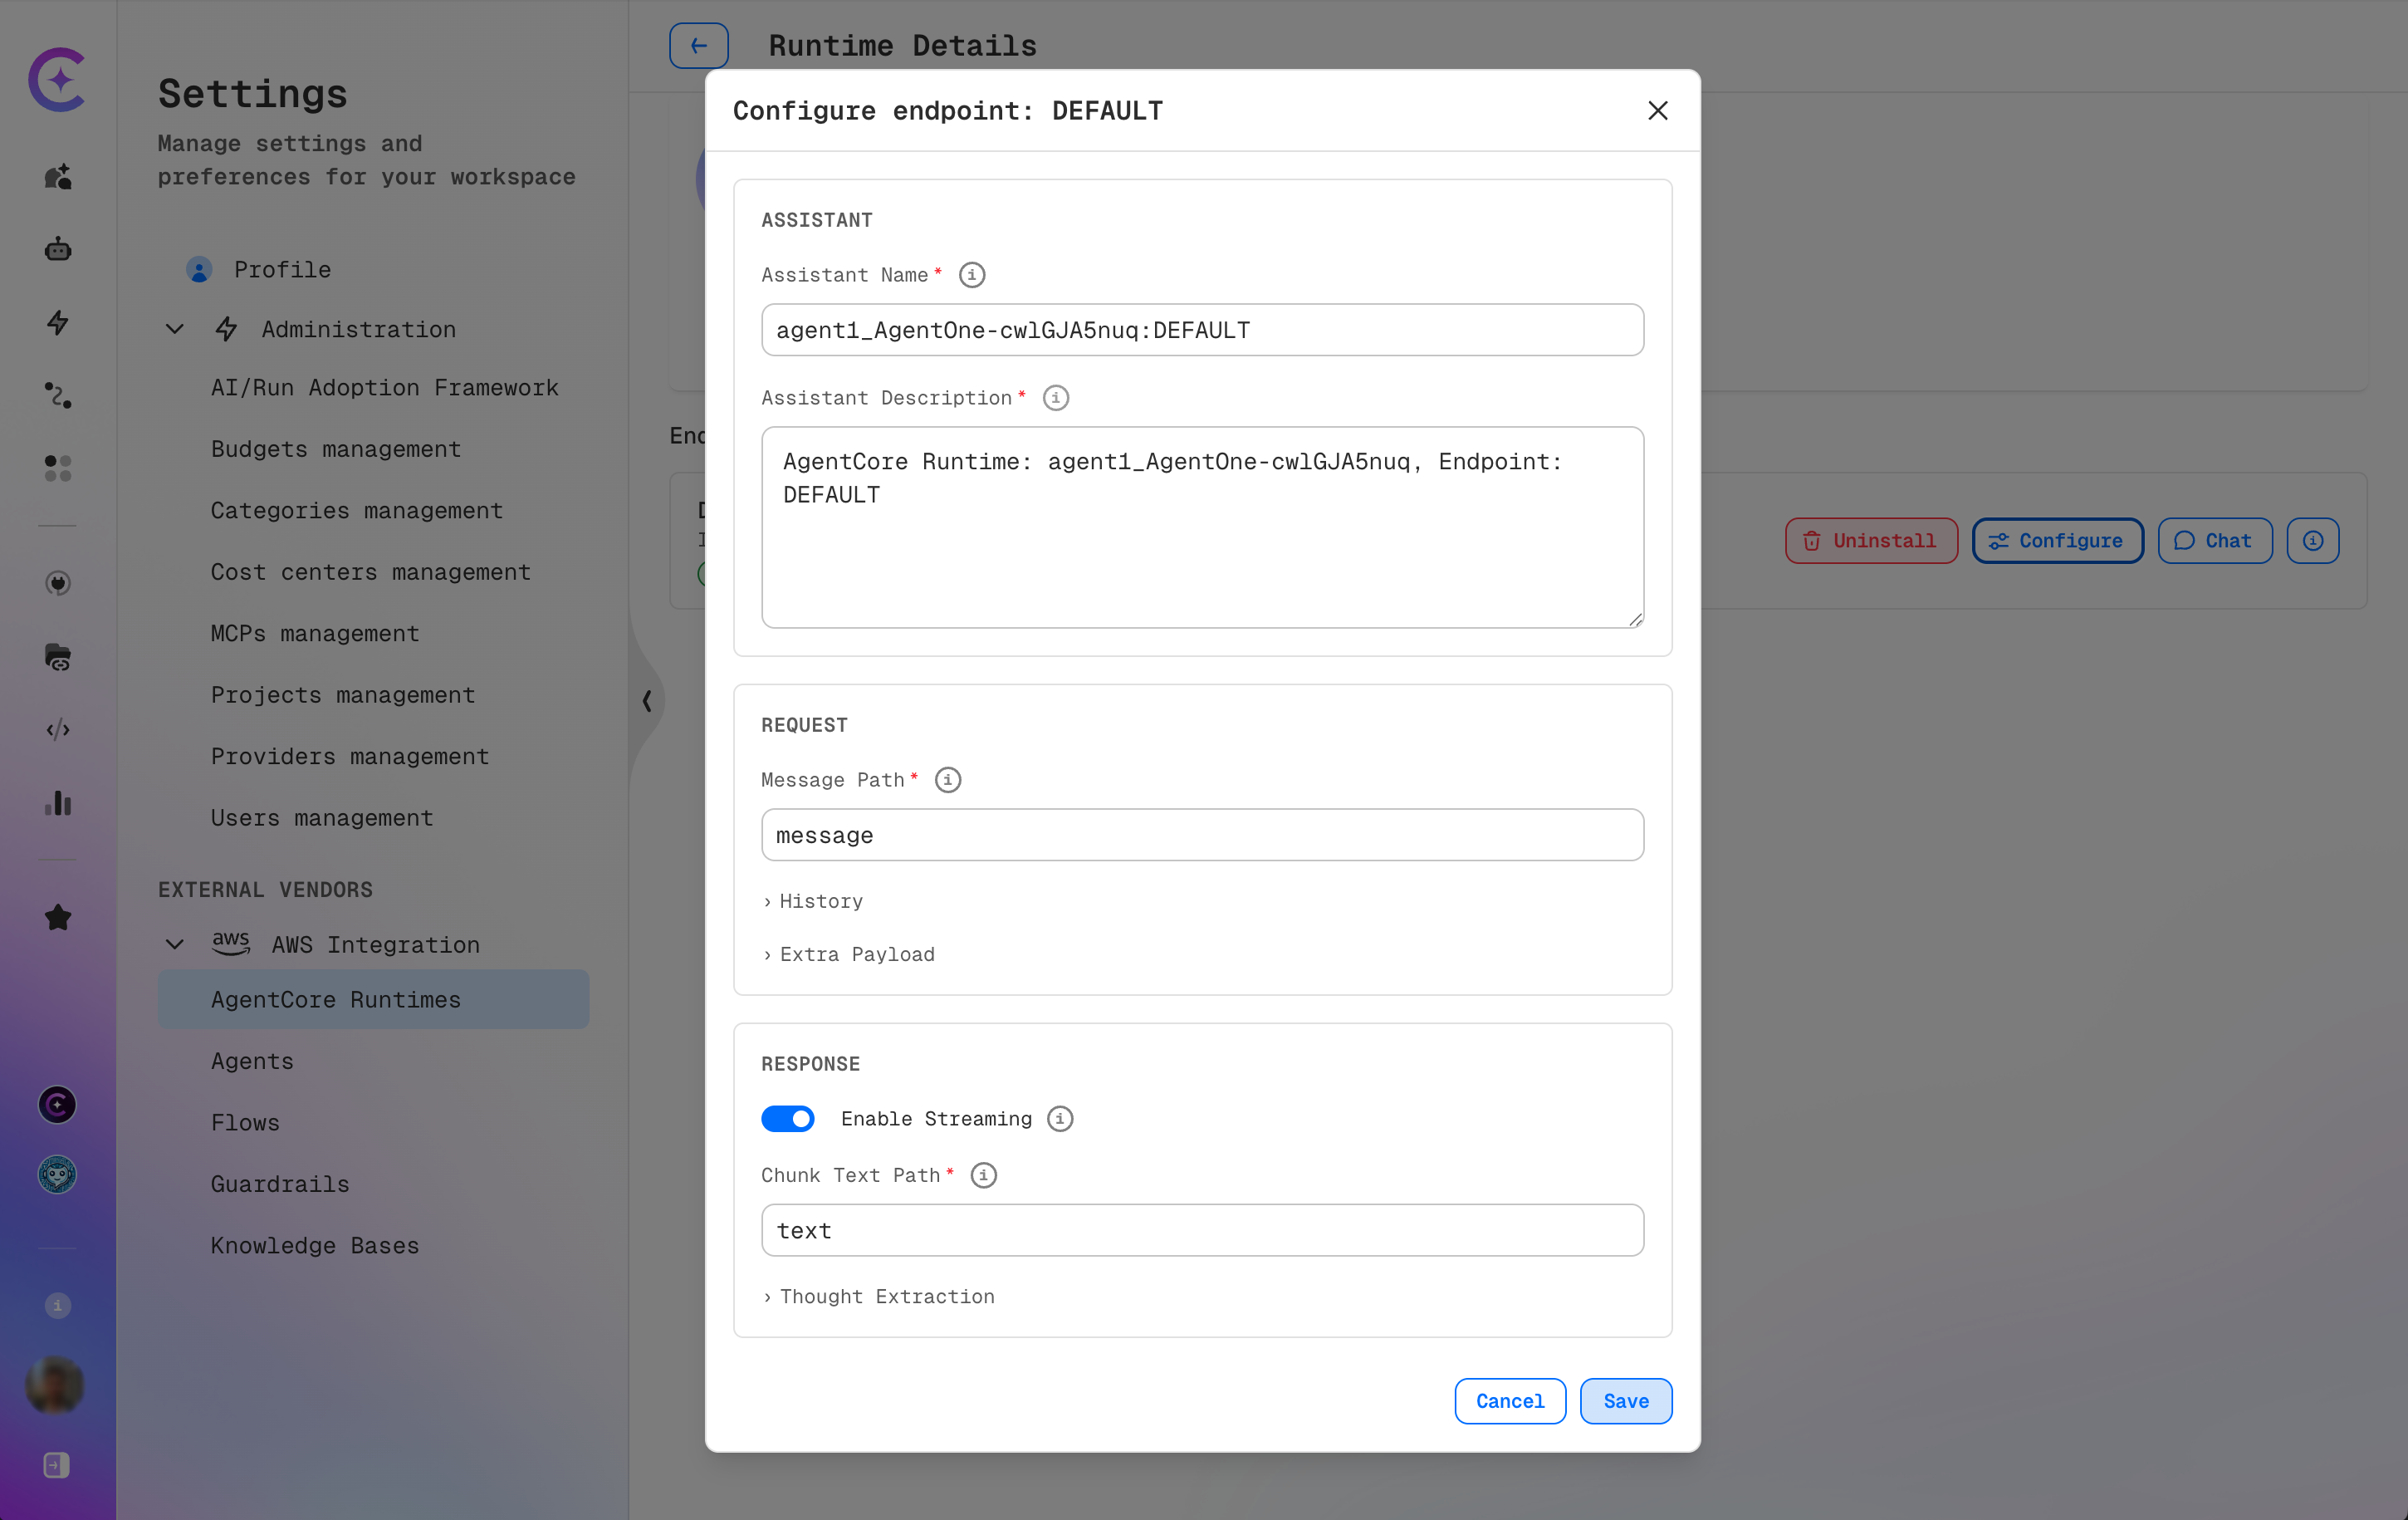Viewport: 2408px width, 1520px height.
Task: Click the endpoint info icon next to Chat
Action: (x=2313, y=541)
